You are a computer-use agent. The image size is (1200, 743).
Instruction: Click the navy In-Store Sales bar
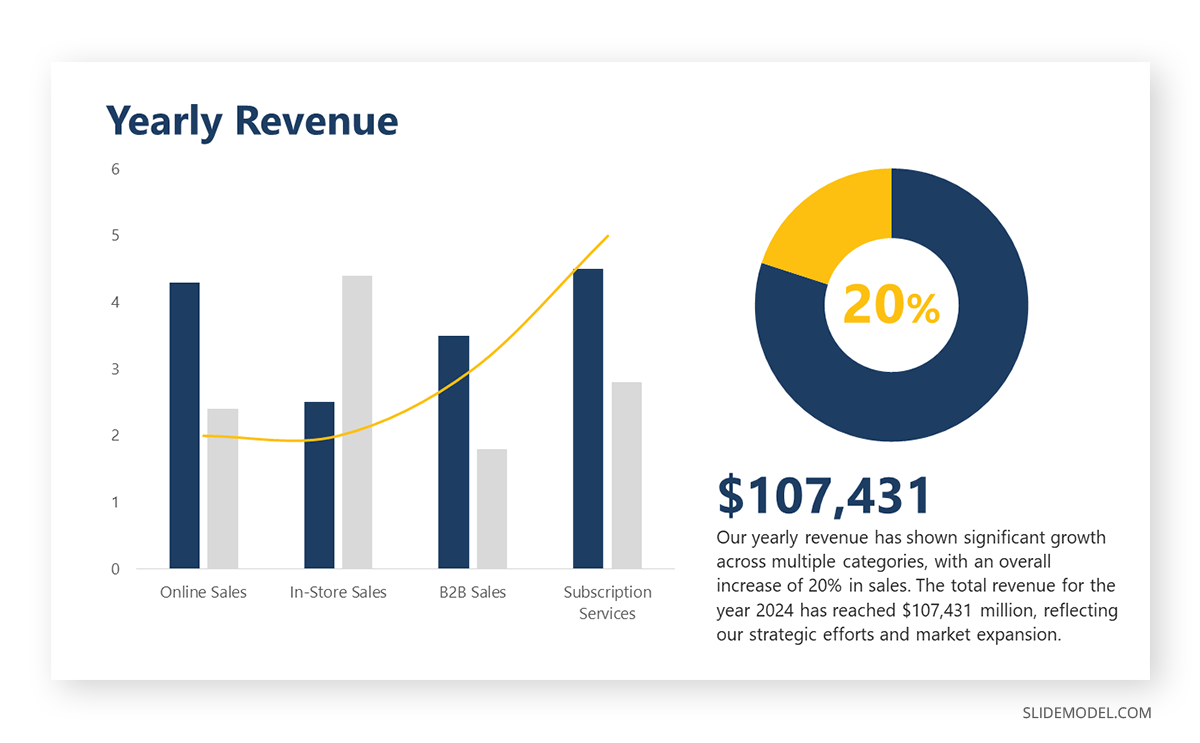(319, 486)
